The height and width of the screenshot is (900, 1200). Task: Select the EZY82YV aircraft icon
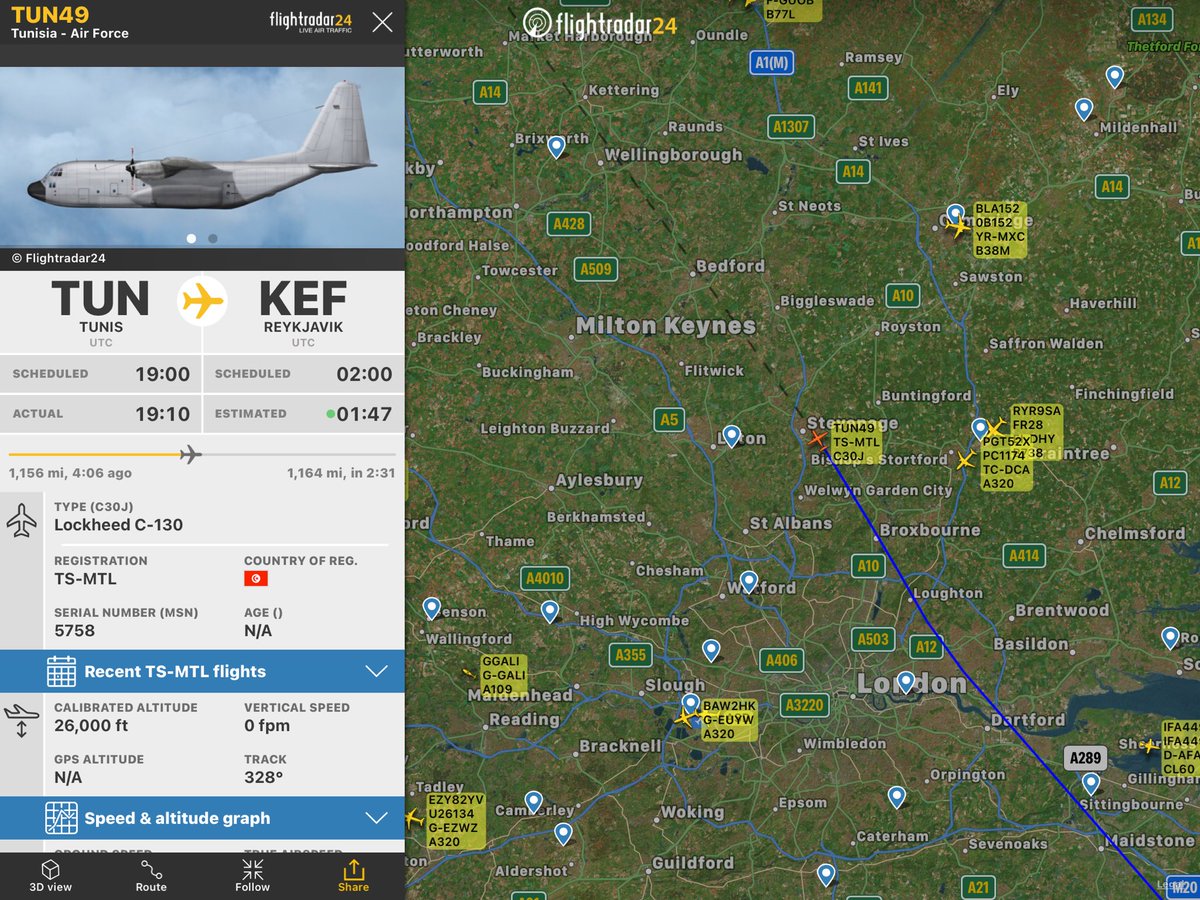[x=414, y=818]
